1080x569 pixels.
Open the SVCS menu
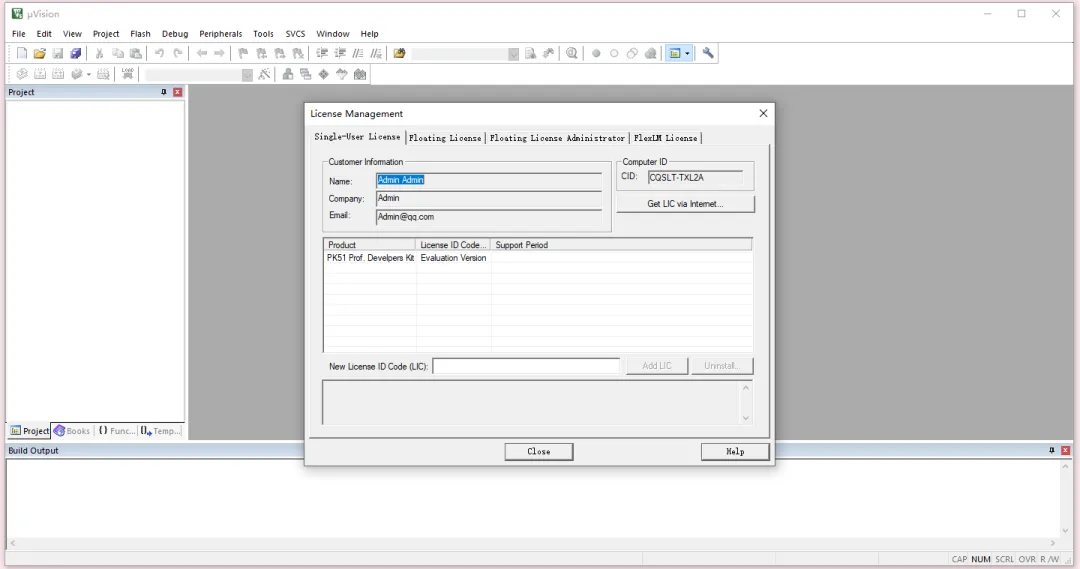coord(295,34)
